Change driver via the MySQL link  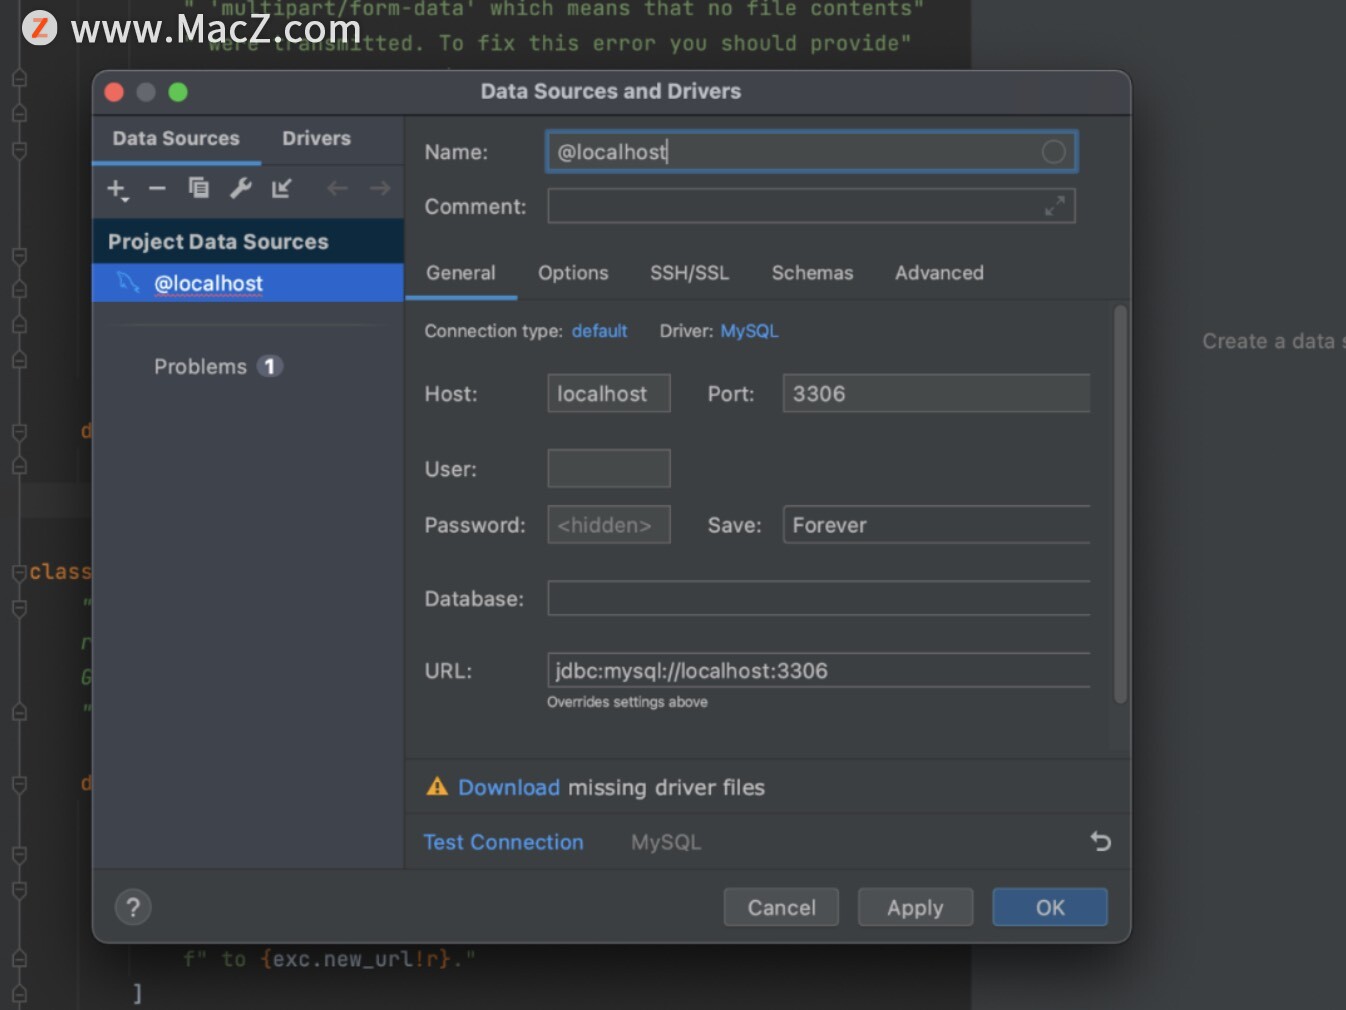pyautogui.click(x=749, y=331)
